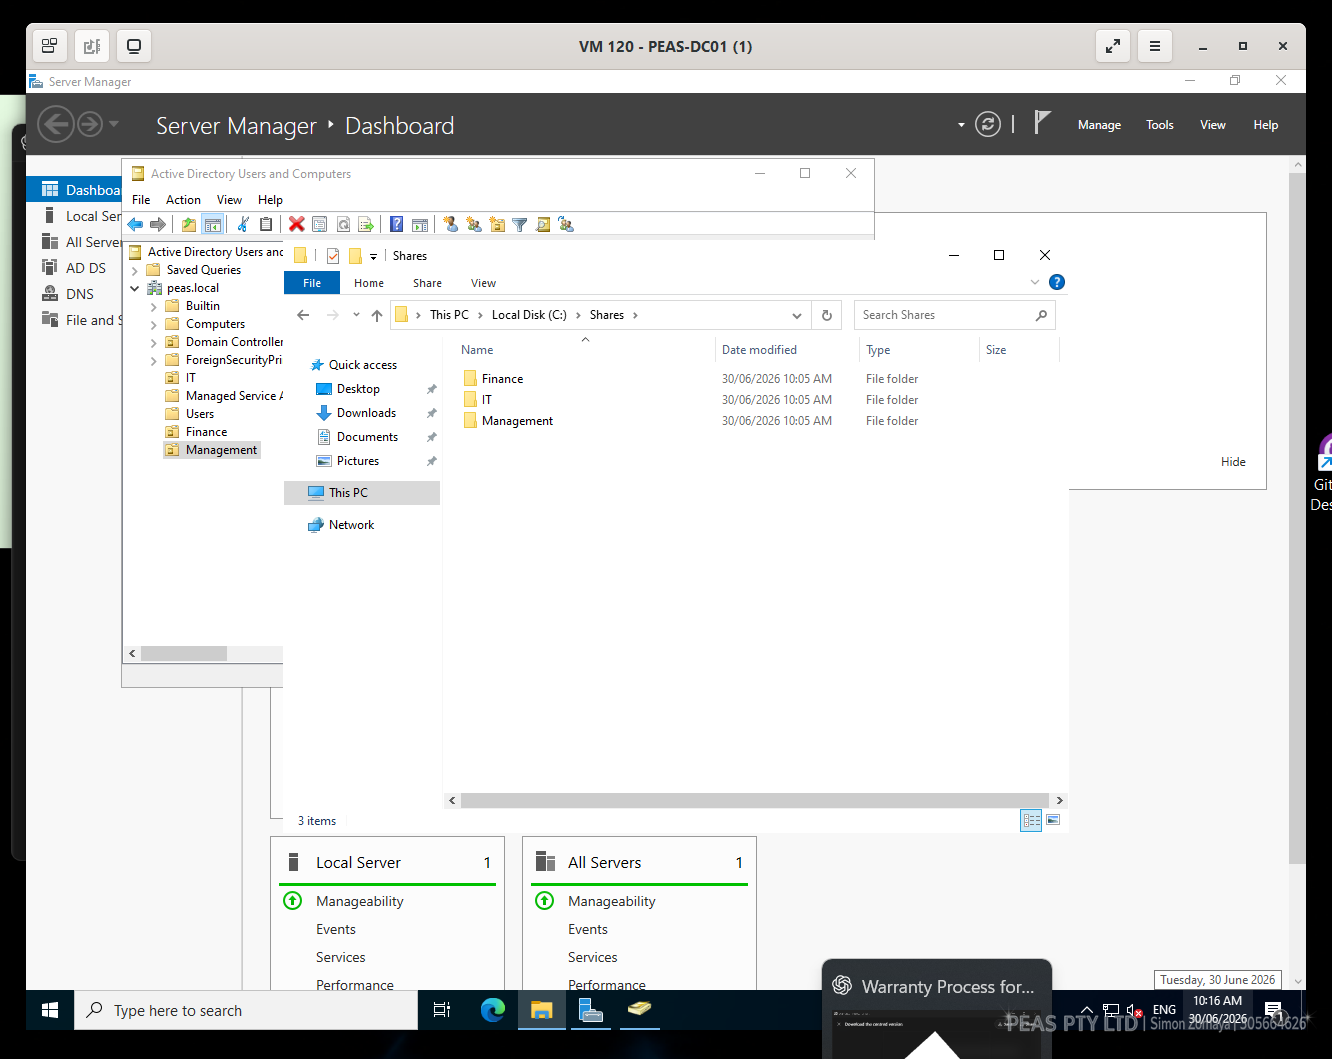Click the blue Help question mark toolbar icon
Image resolution: width=1332 pixels, height=1059 pixels.
[397, 225]
